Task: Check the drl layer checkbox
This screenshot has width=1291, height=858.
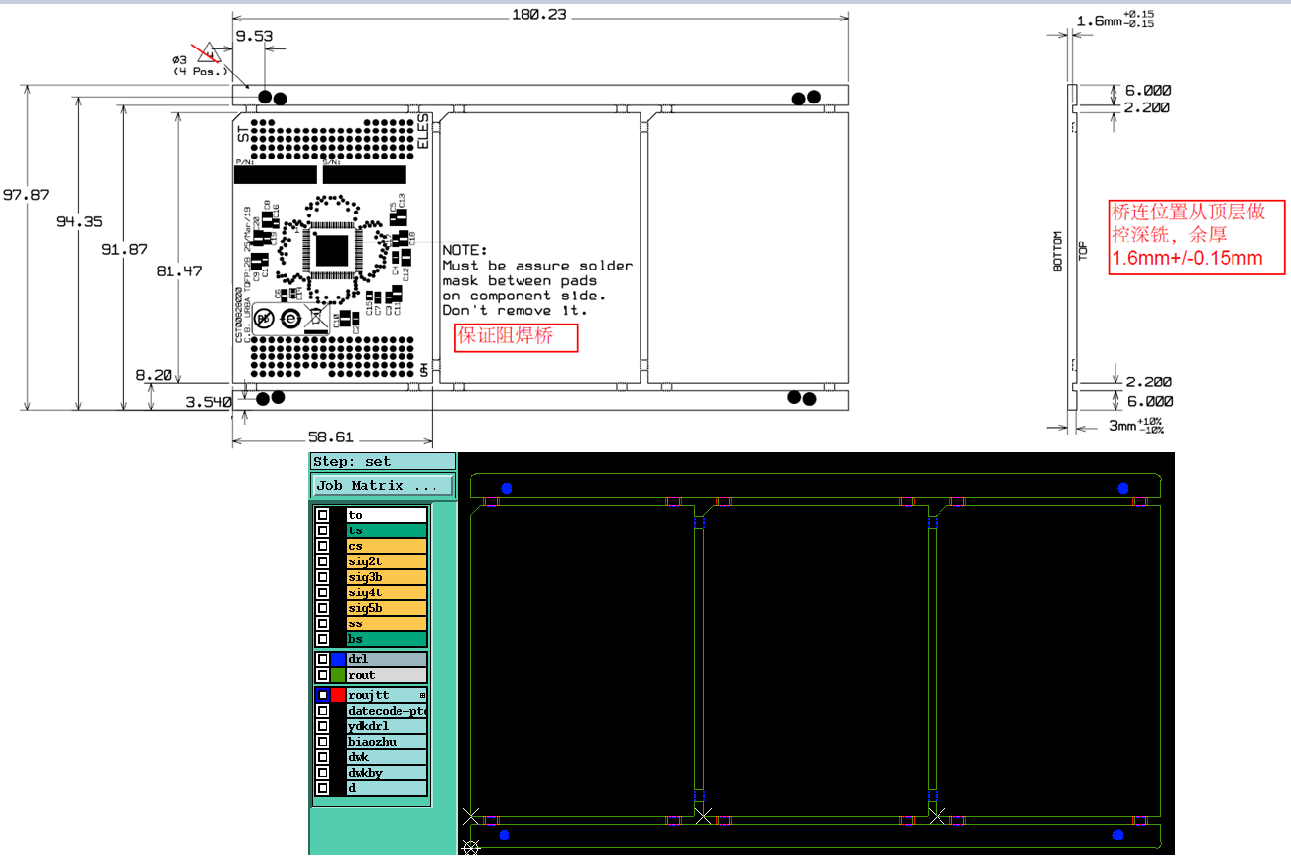Action: [322, 660]
